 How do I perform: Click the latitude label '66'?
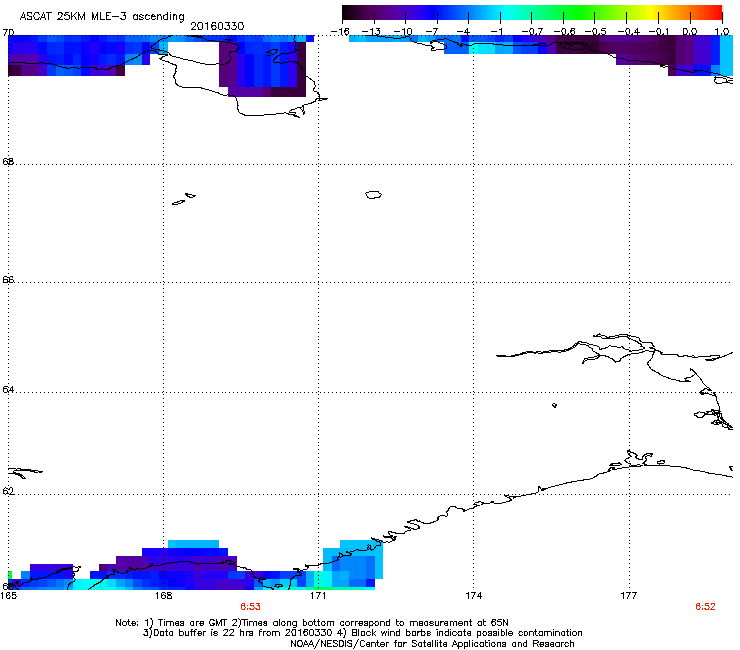(8, 280)
